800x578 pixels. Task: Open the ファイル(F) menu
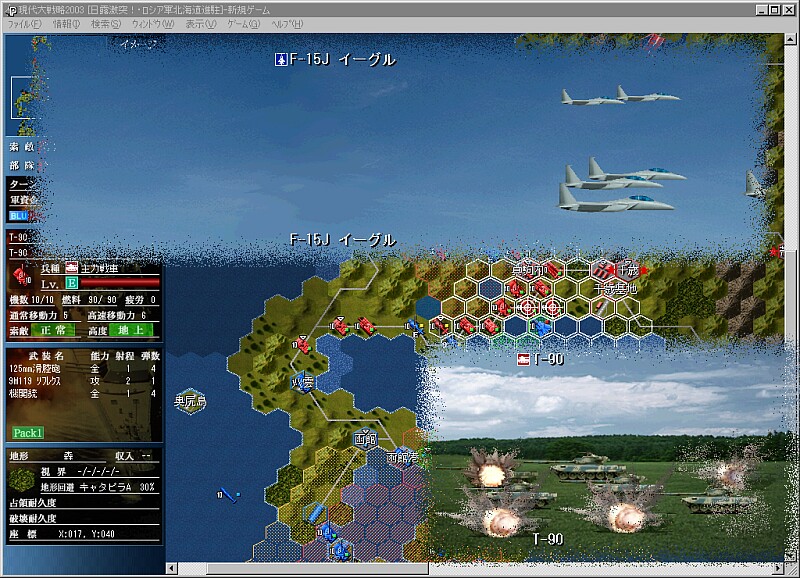pos(24,24)
